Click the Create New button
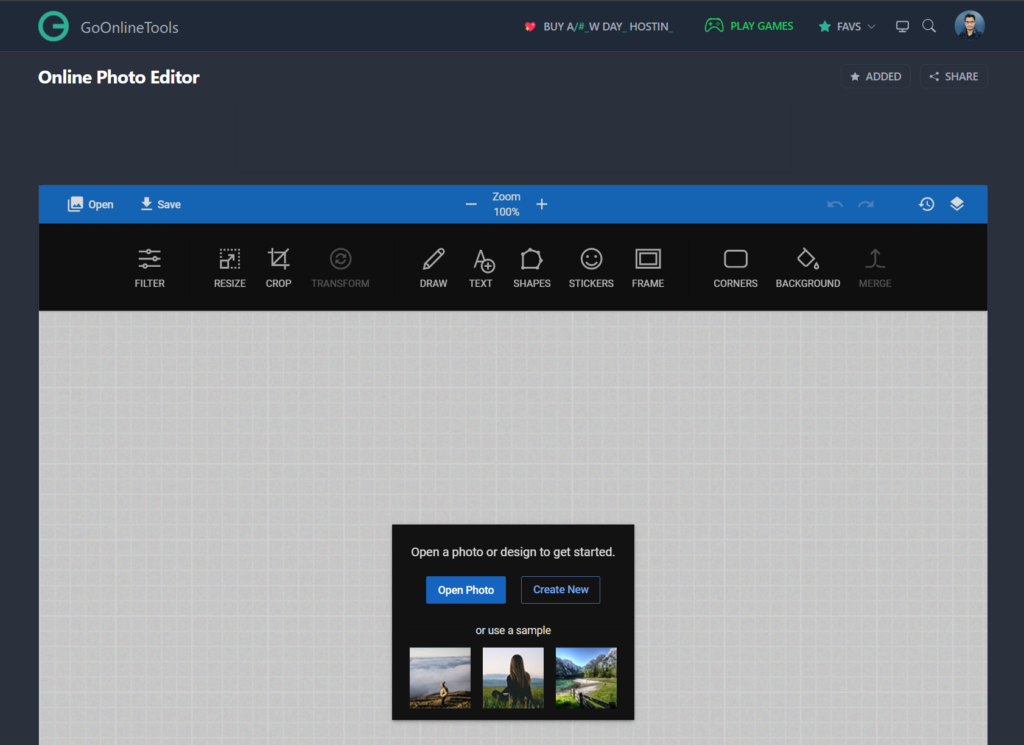This screenshot has height=745, width=1024. point(560,589)
